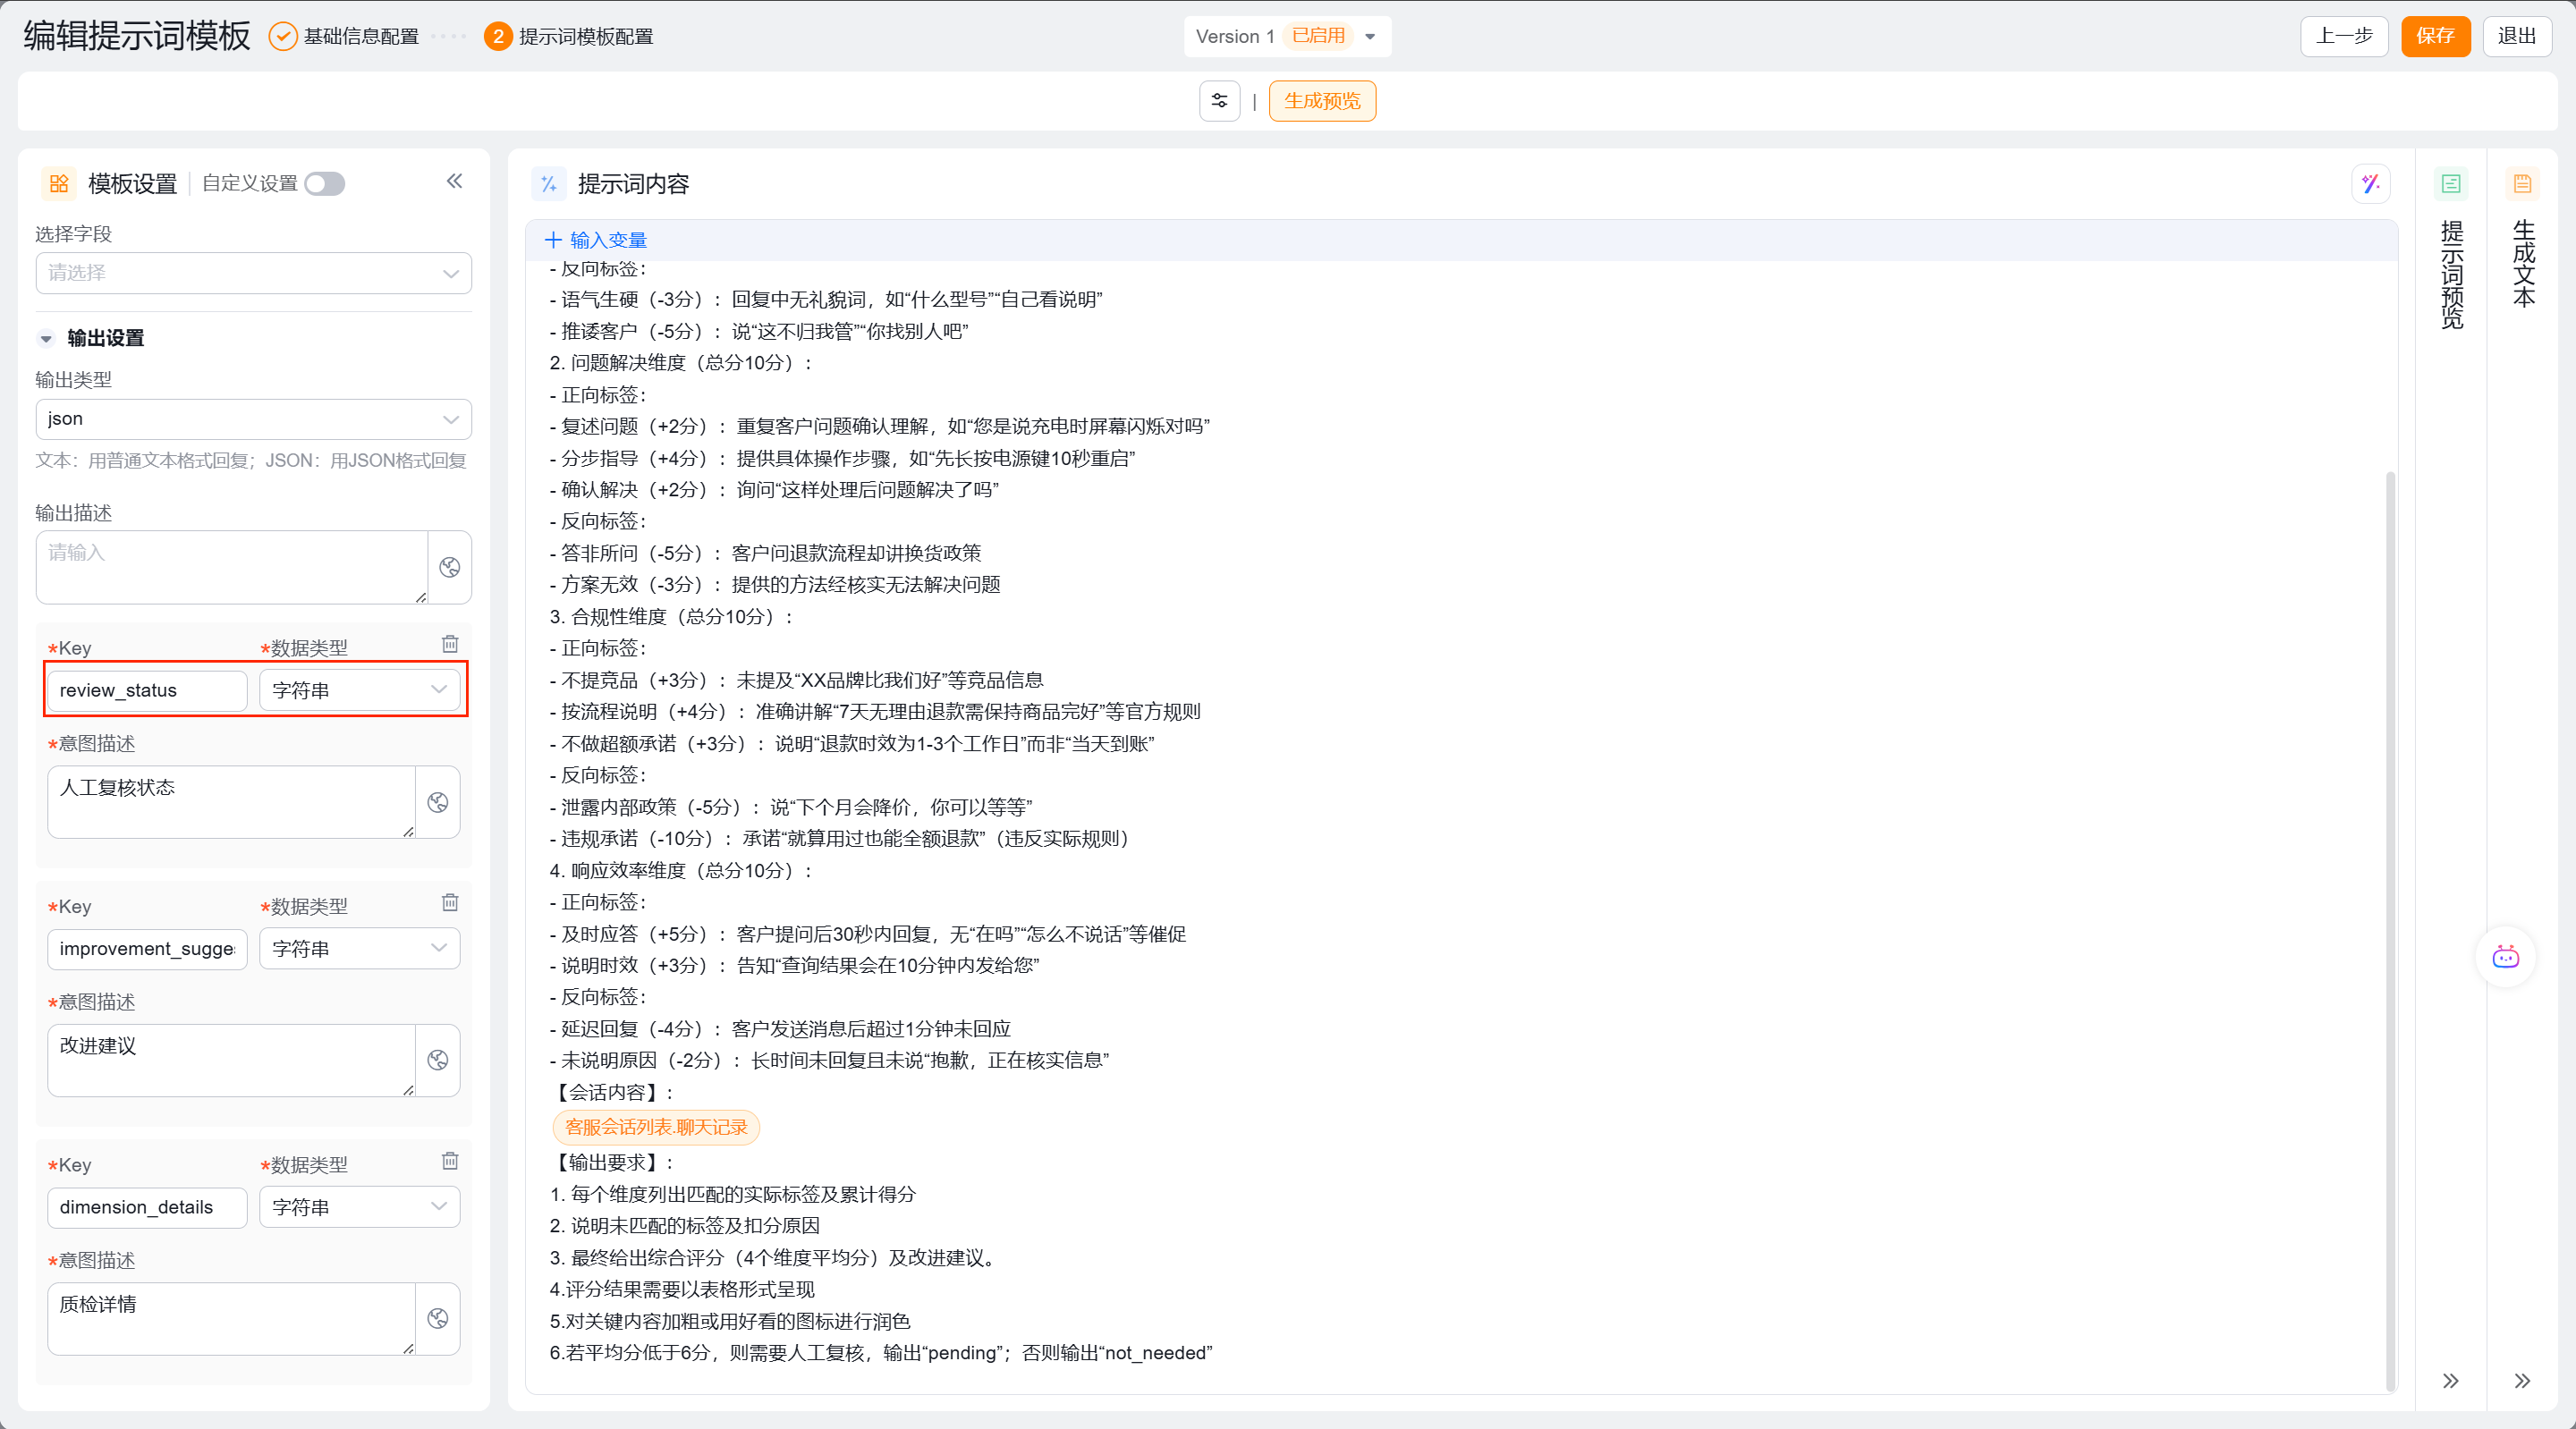This screenshot has width=2576, height=1429.
Task: Click the review_status key input field
Action: coord(146,690)
